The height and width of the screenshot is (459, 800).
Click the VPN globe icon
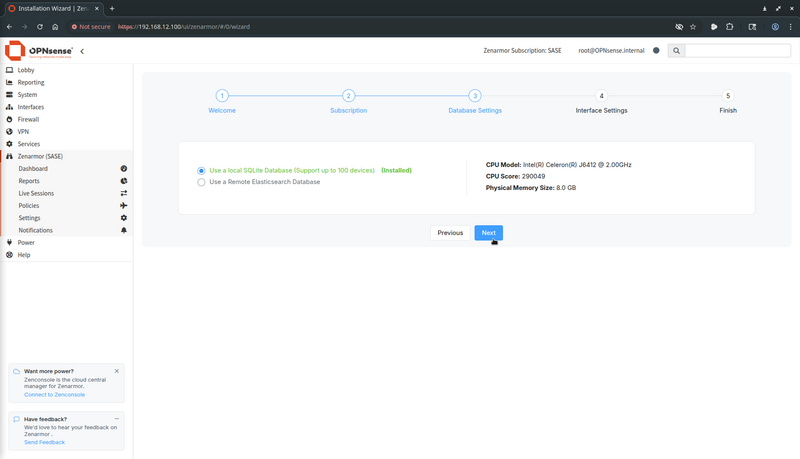pyautogui.click(x=9, y=132)
